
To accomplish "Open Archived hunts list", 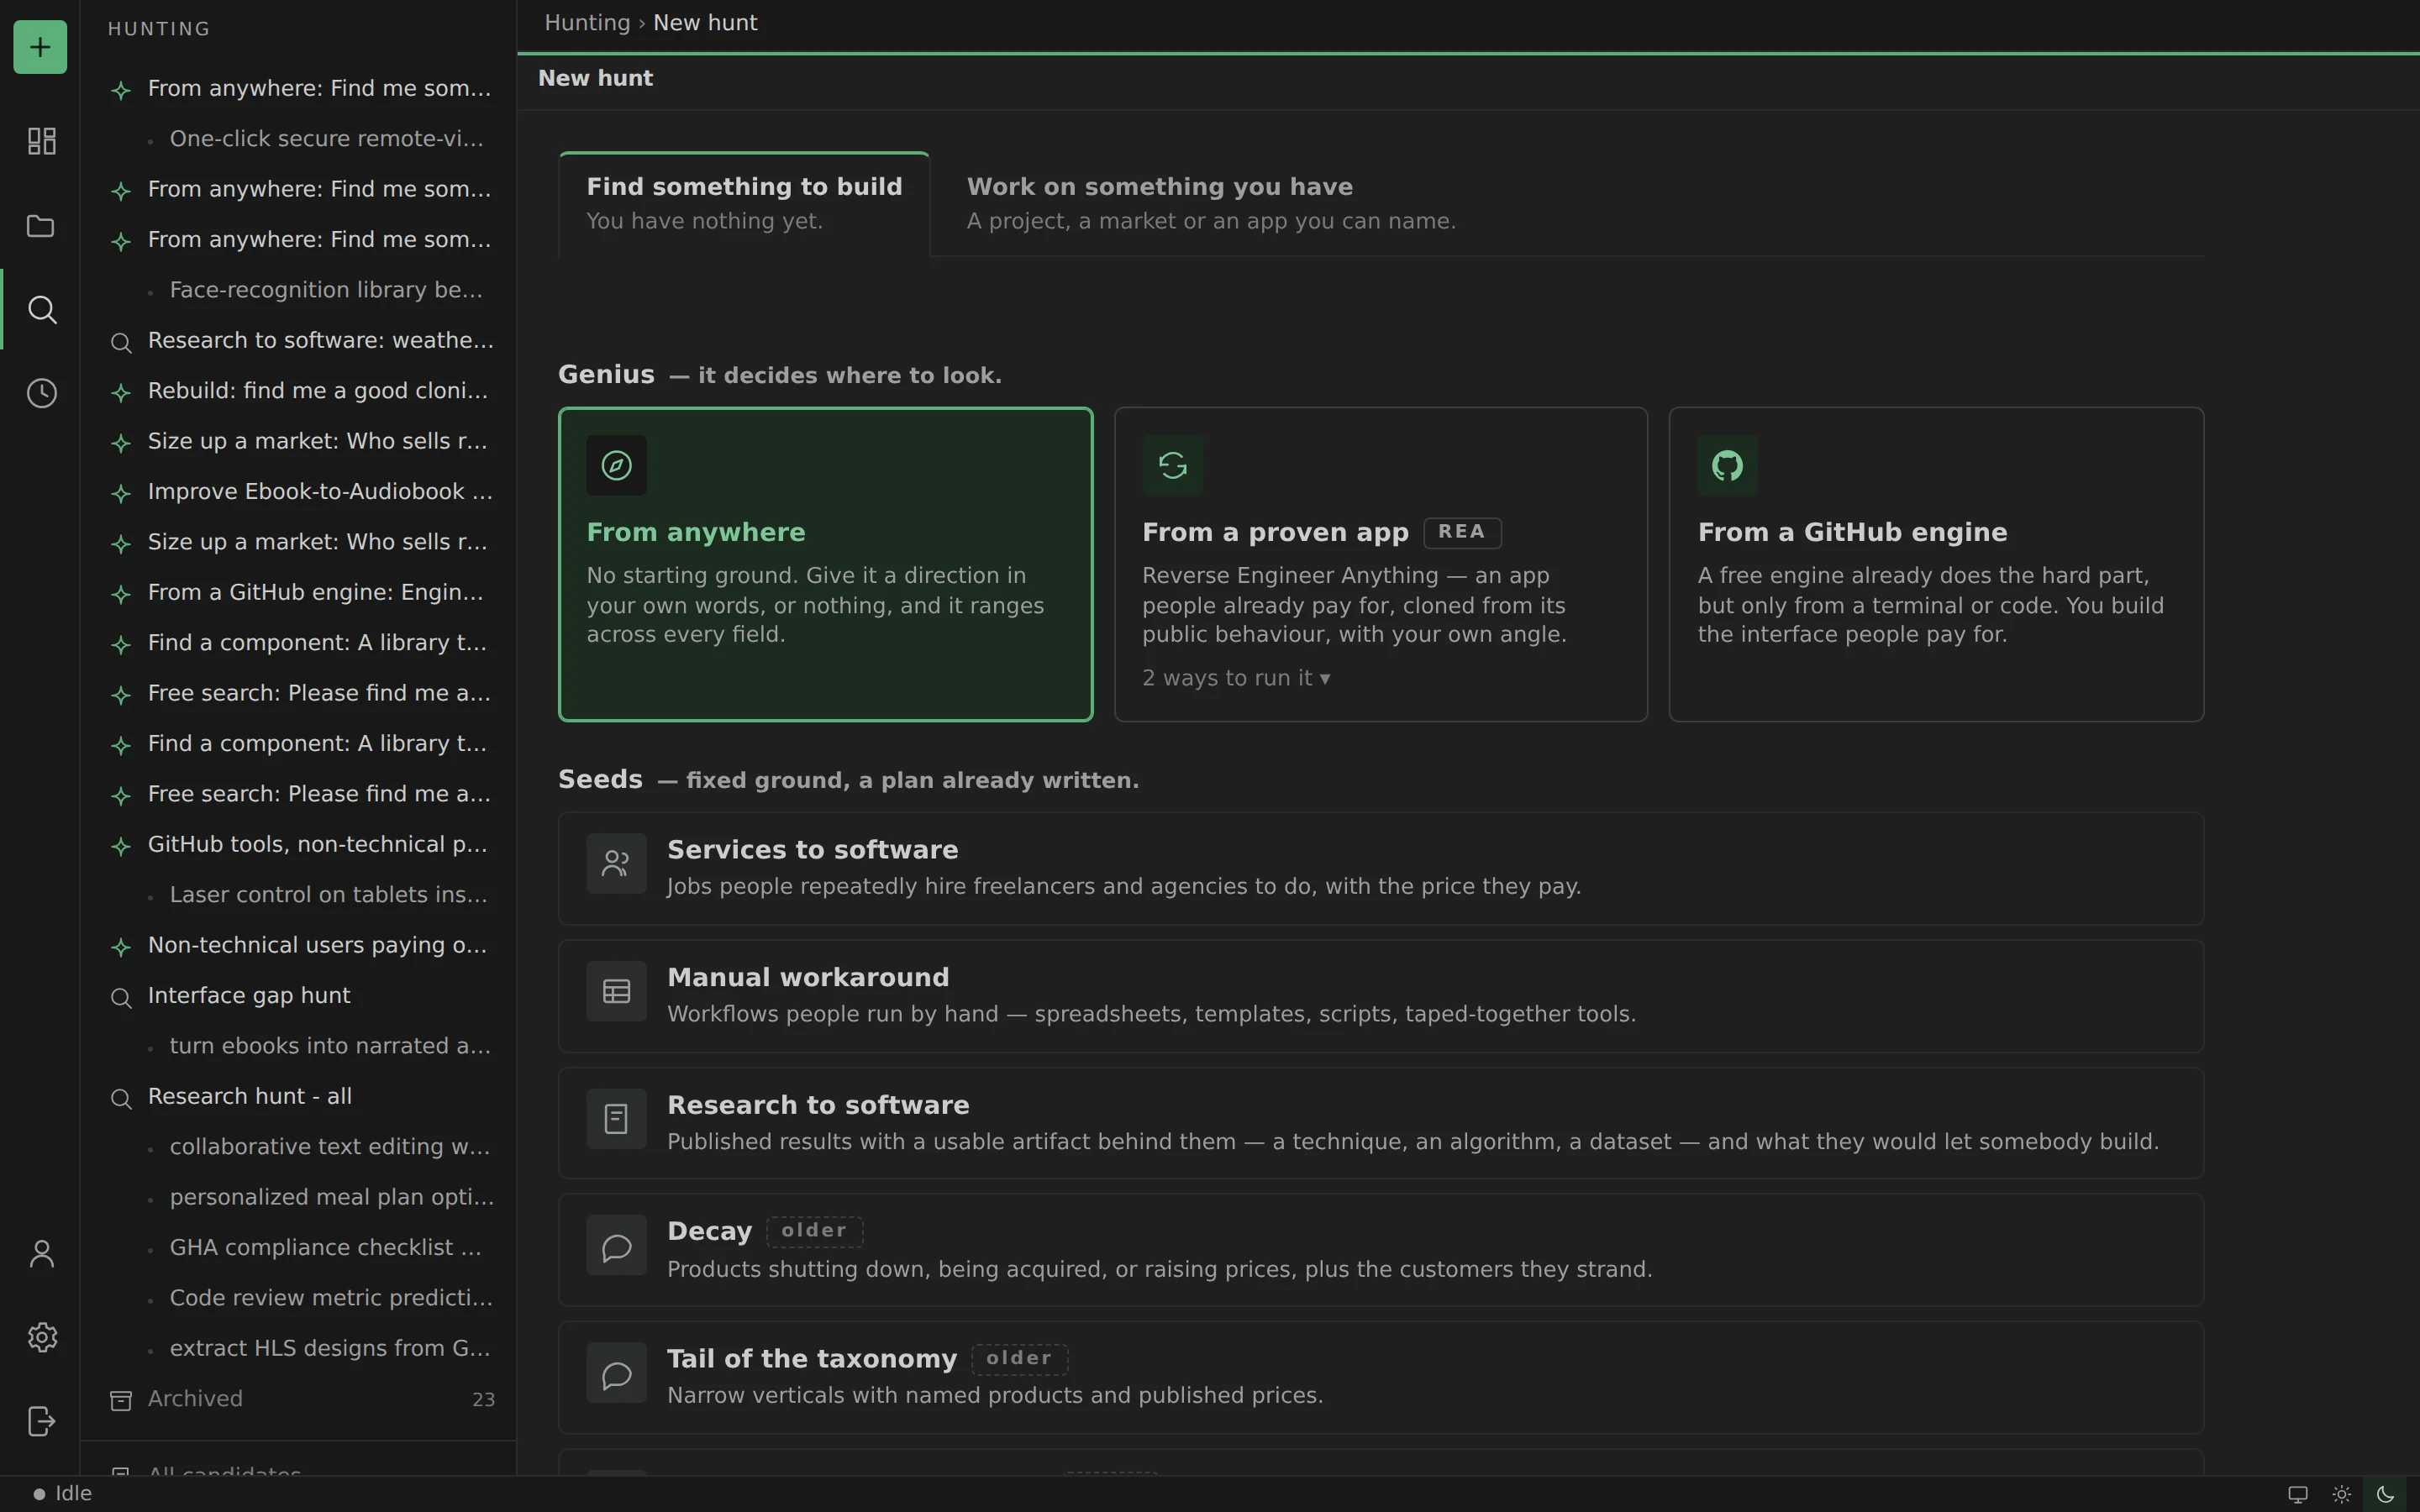I will point(298,1399).
